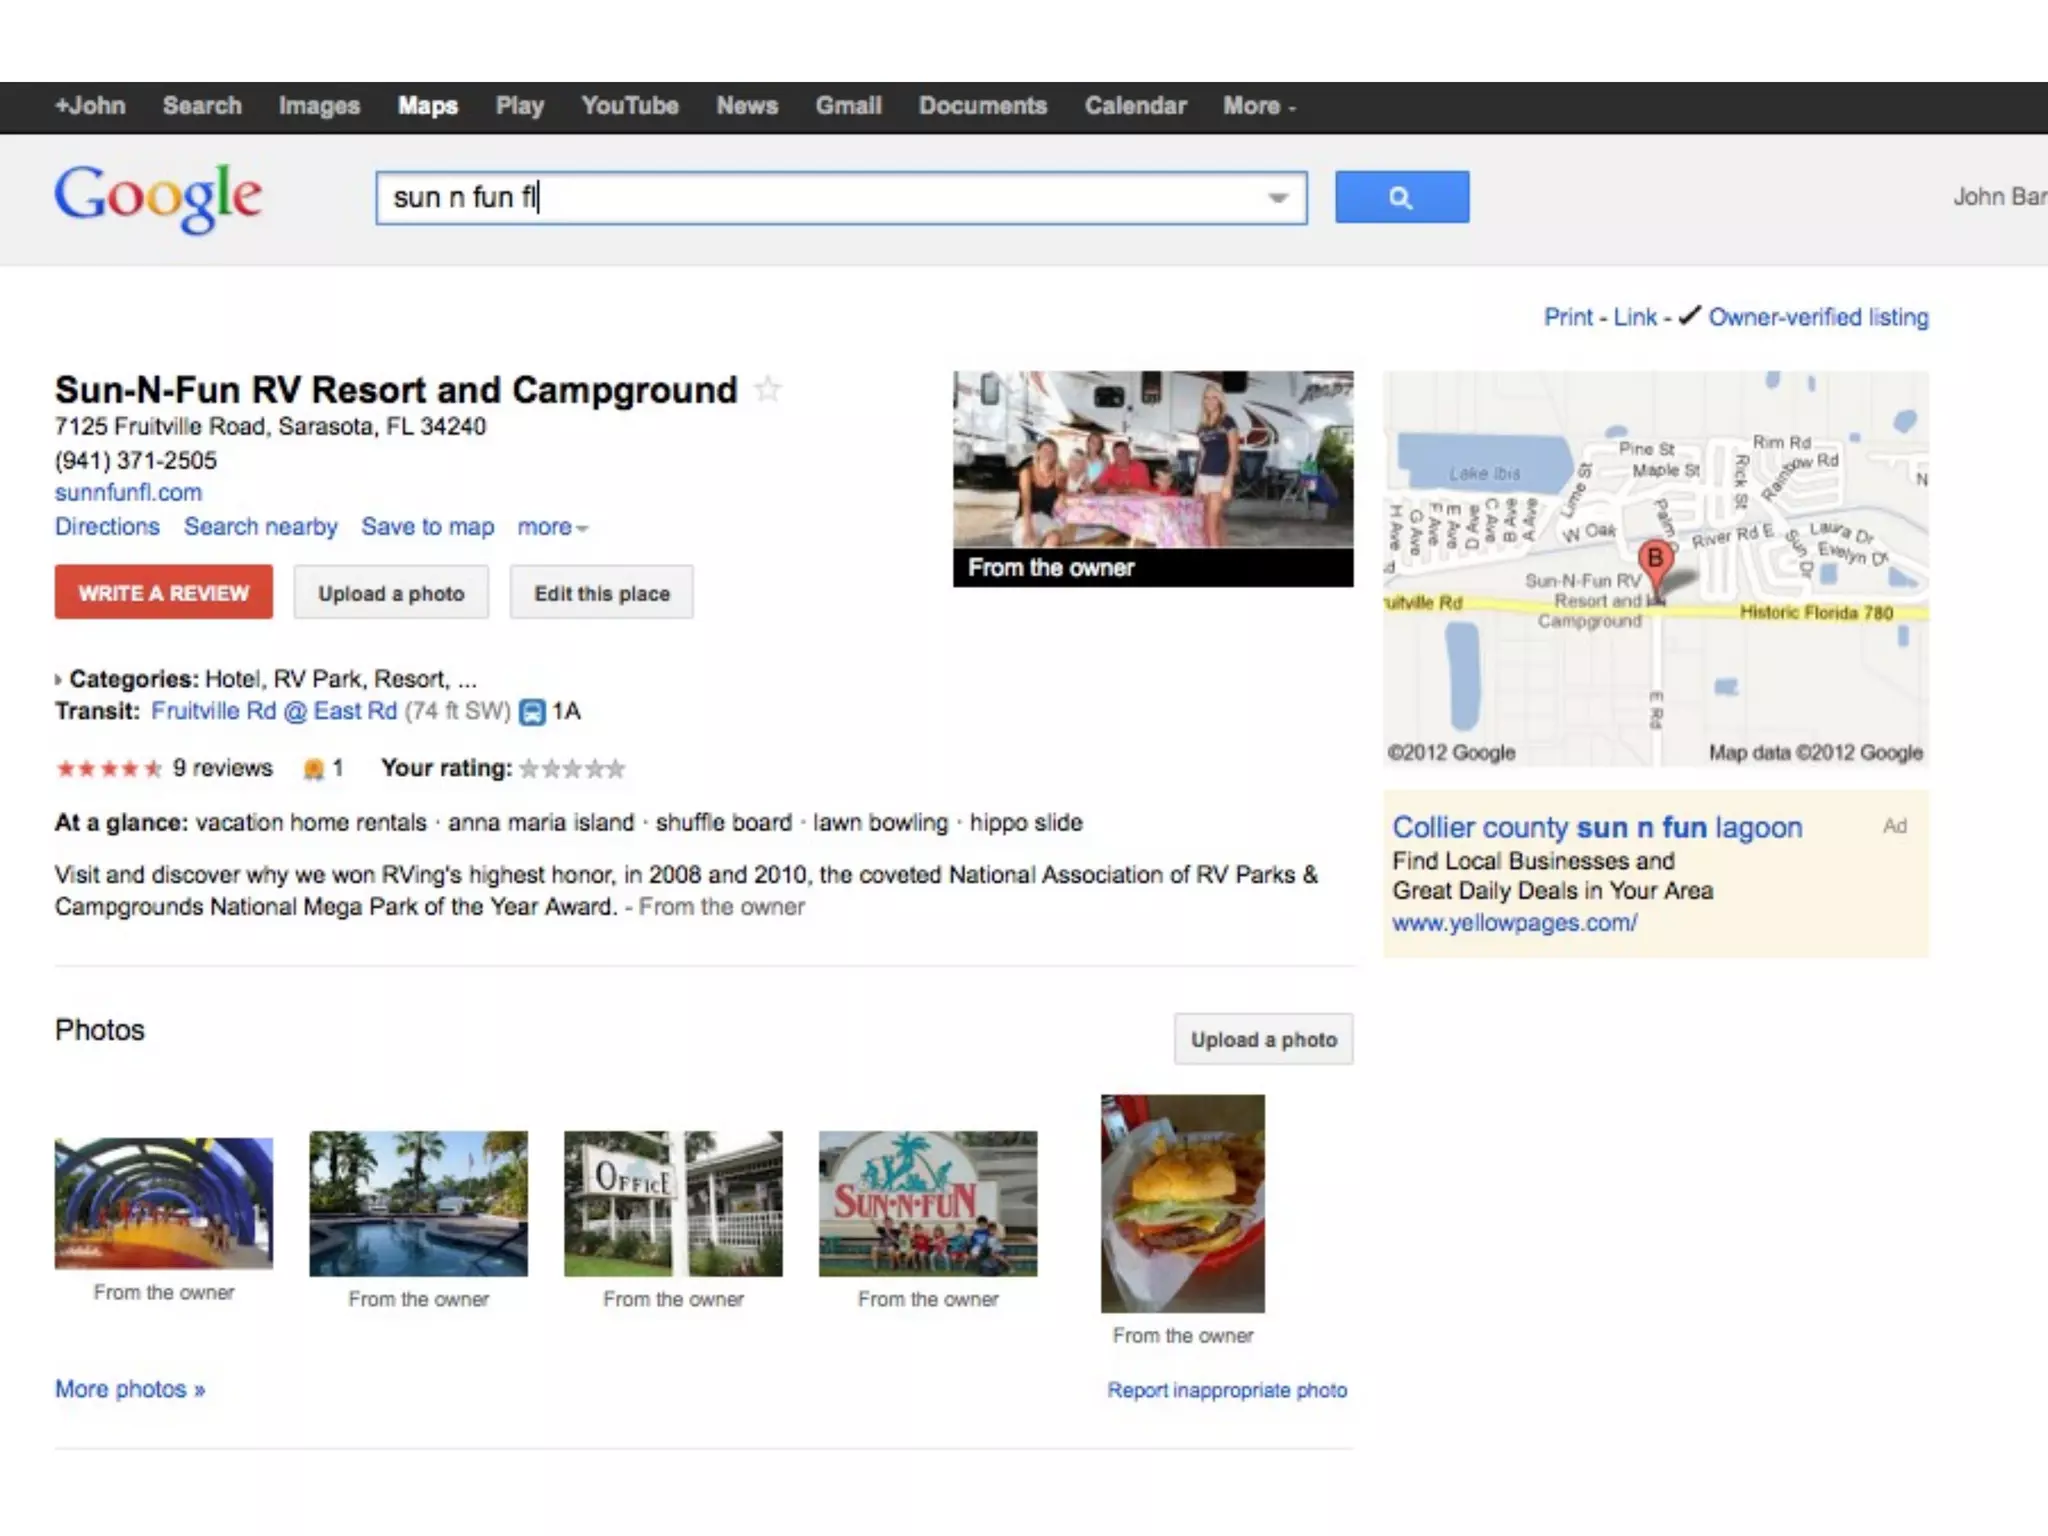Screen dimensions: 2048x1536
Task: Set your rating with the gray stars
Action: (x=572, y=769)
